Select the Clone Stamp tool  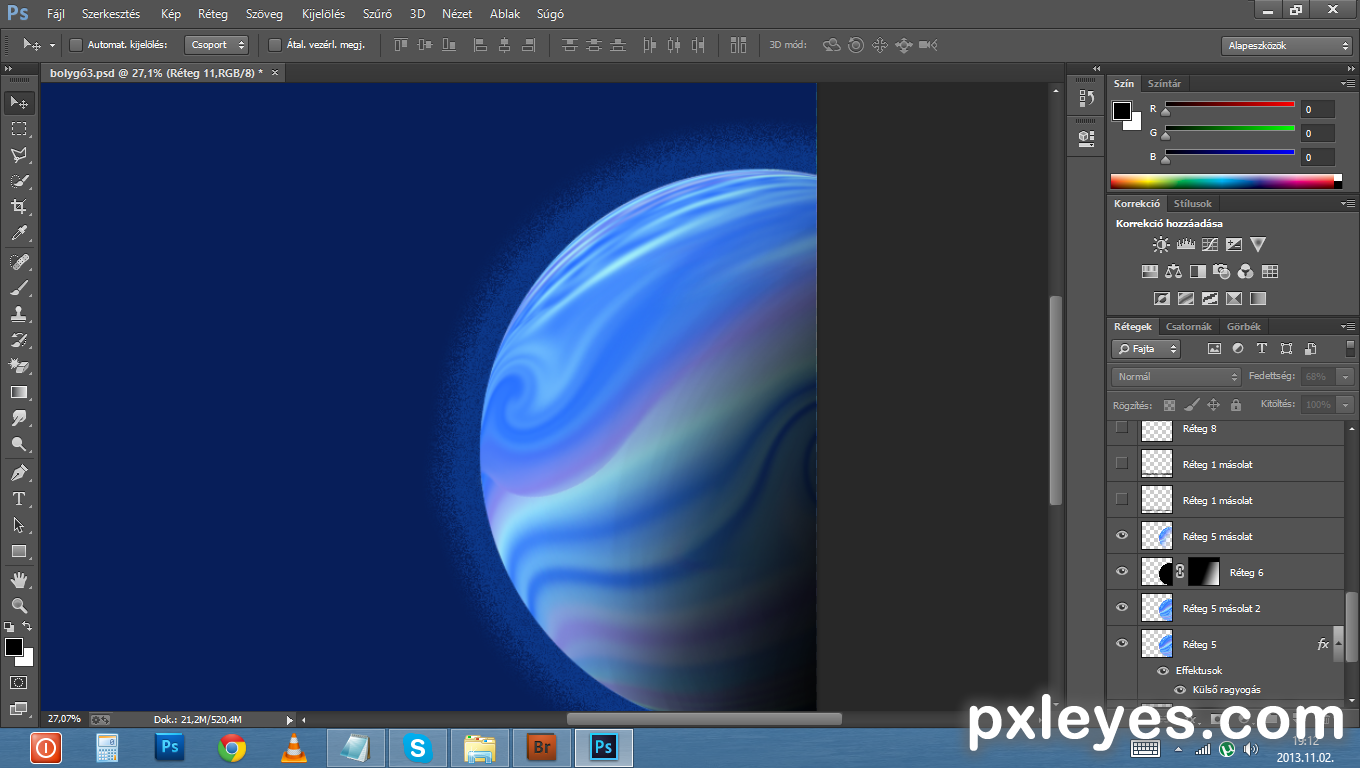click(x=19, y=313)
